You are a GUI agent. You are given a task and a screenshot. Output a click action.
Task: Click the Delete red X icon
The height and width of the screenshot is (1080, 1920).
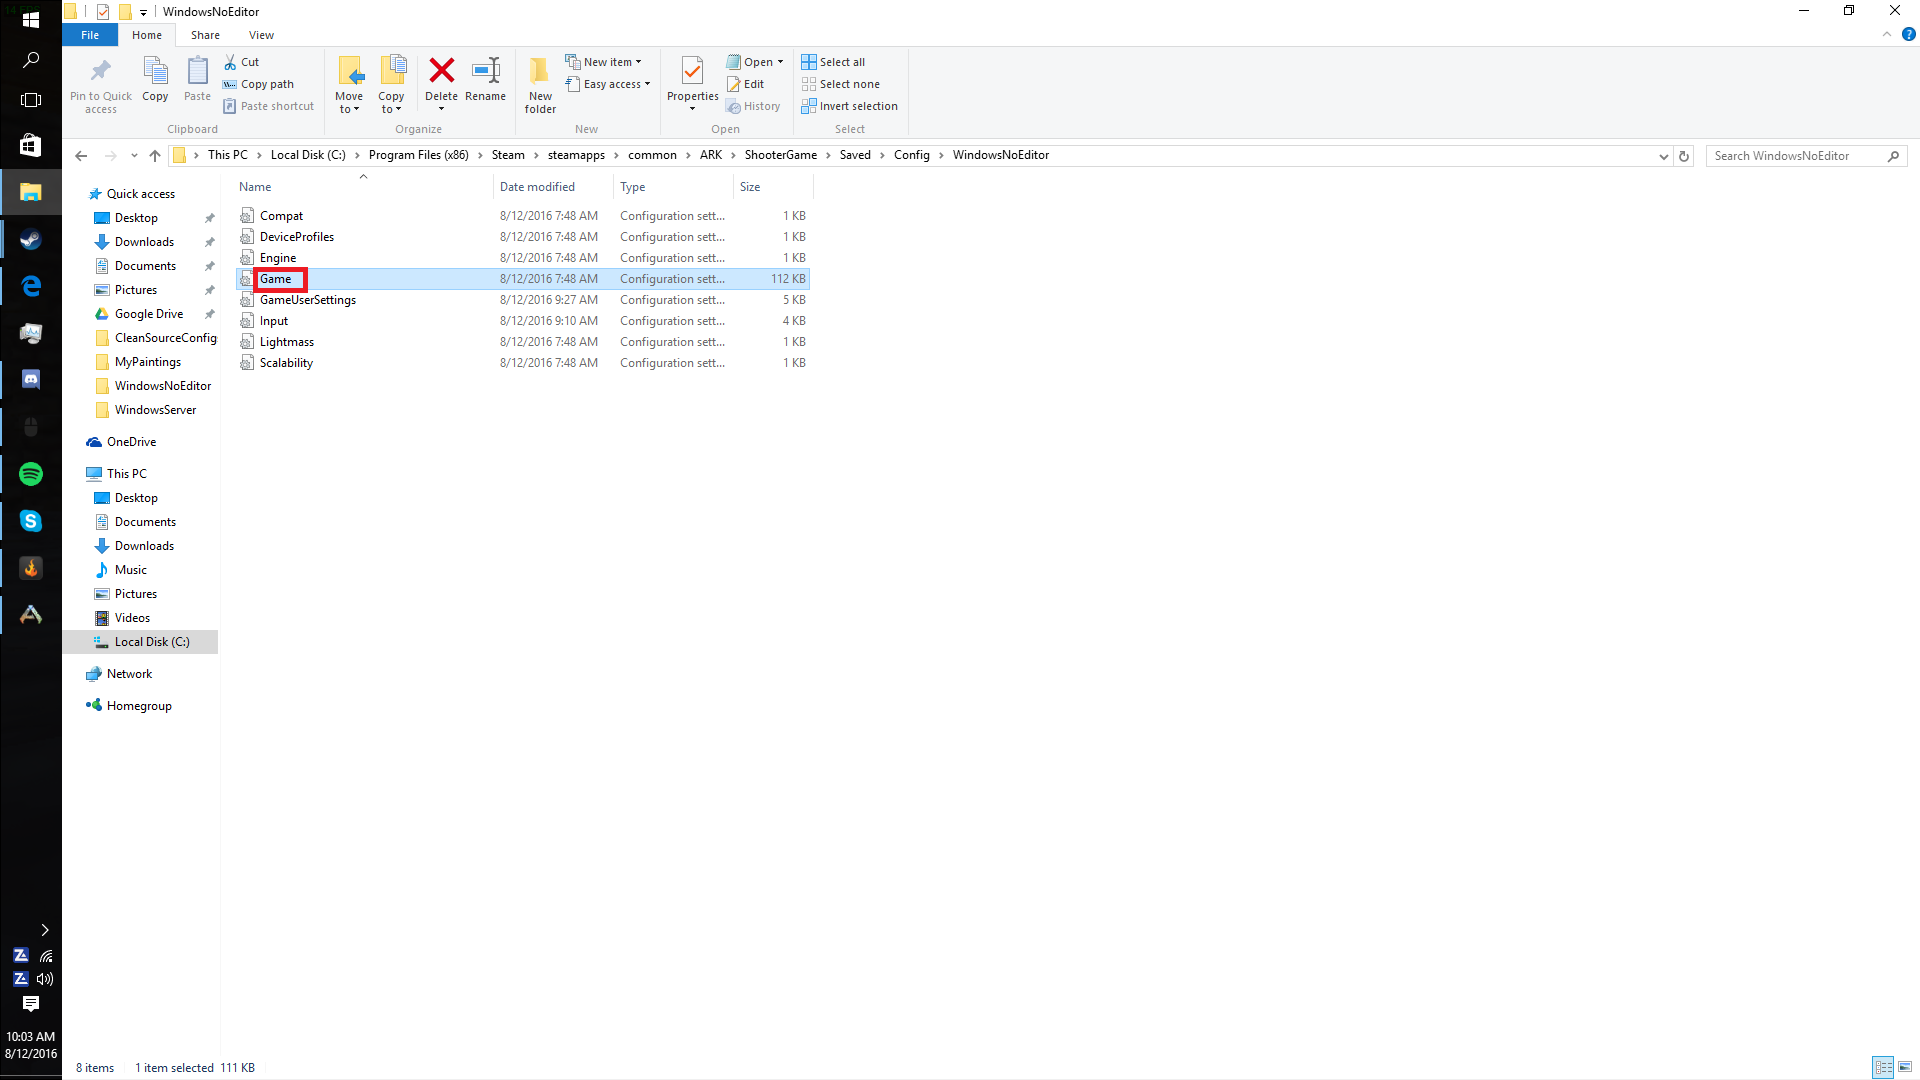pos(441,71)
